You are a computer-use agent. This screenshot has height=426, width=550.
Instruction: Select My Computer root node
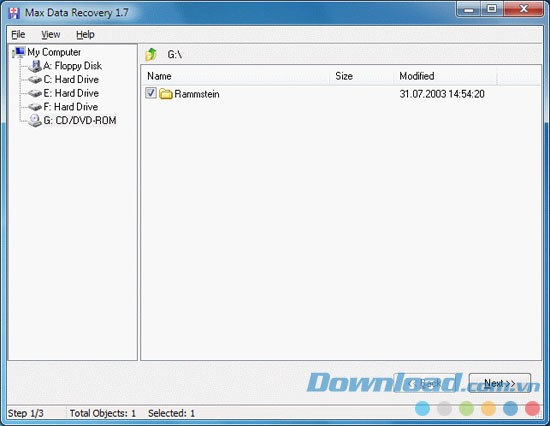click(54, 52)
